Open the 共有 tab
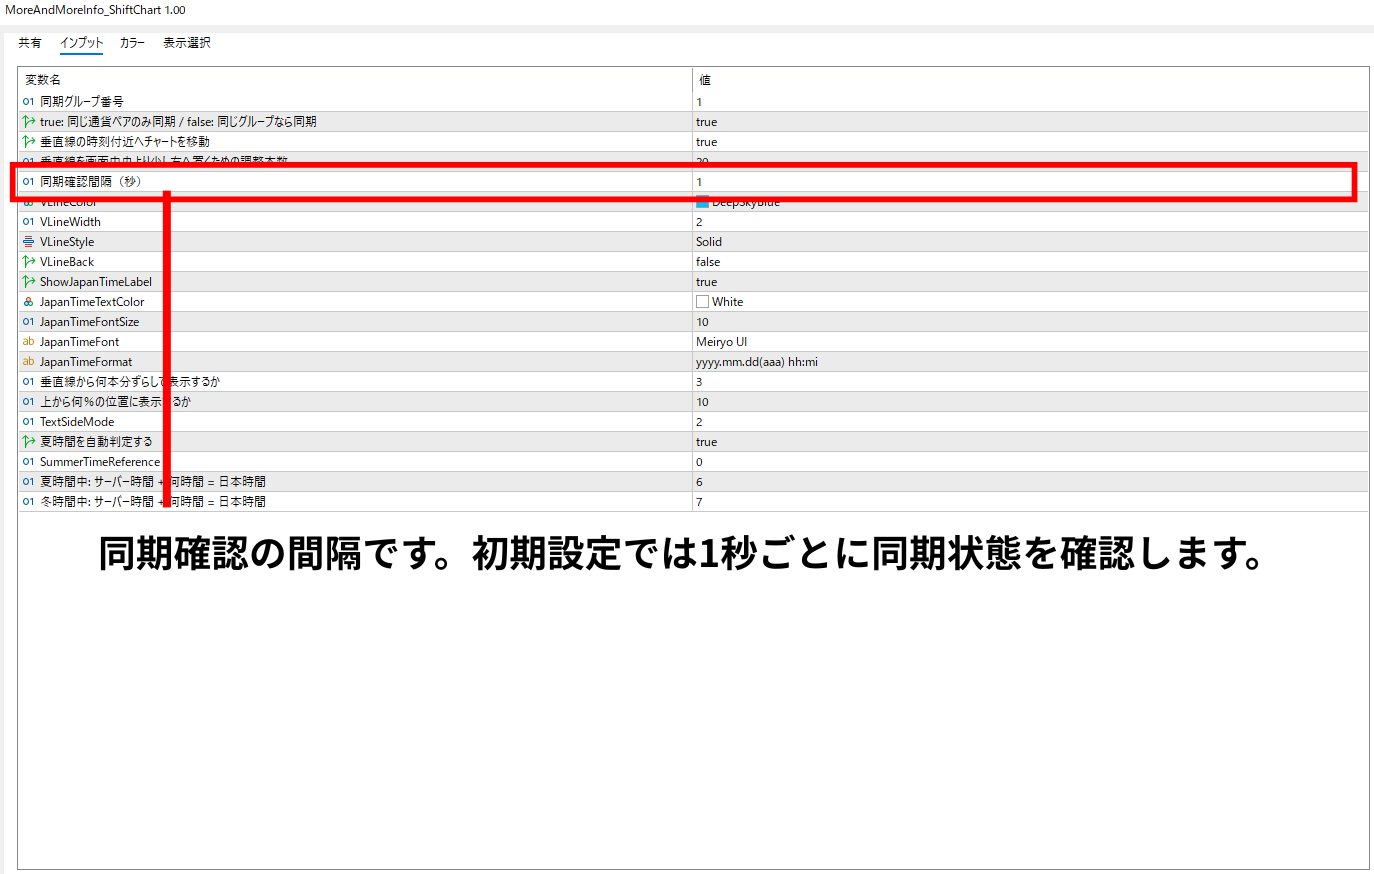Image resolution: width=1374 pixels, height=874 pixels. pyautogui.click(x=30, y=43)
